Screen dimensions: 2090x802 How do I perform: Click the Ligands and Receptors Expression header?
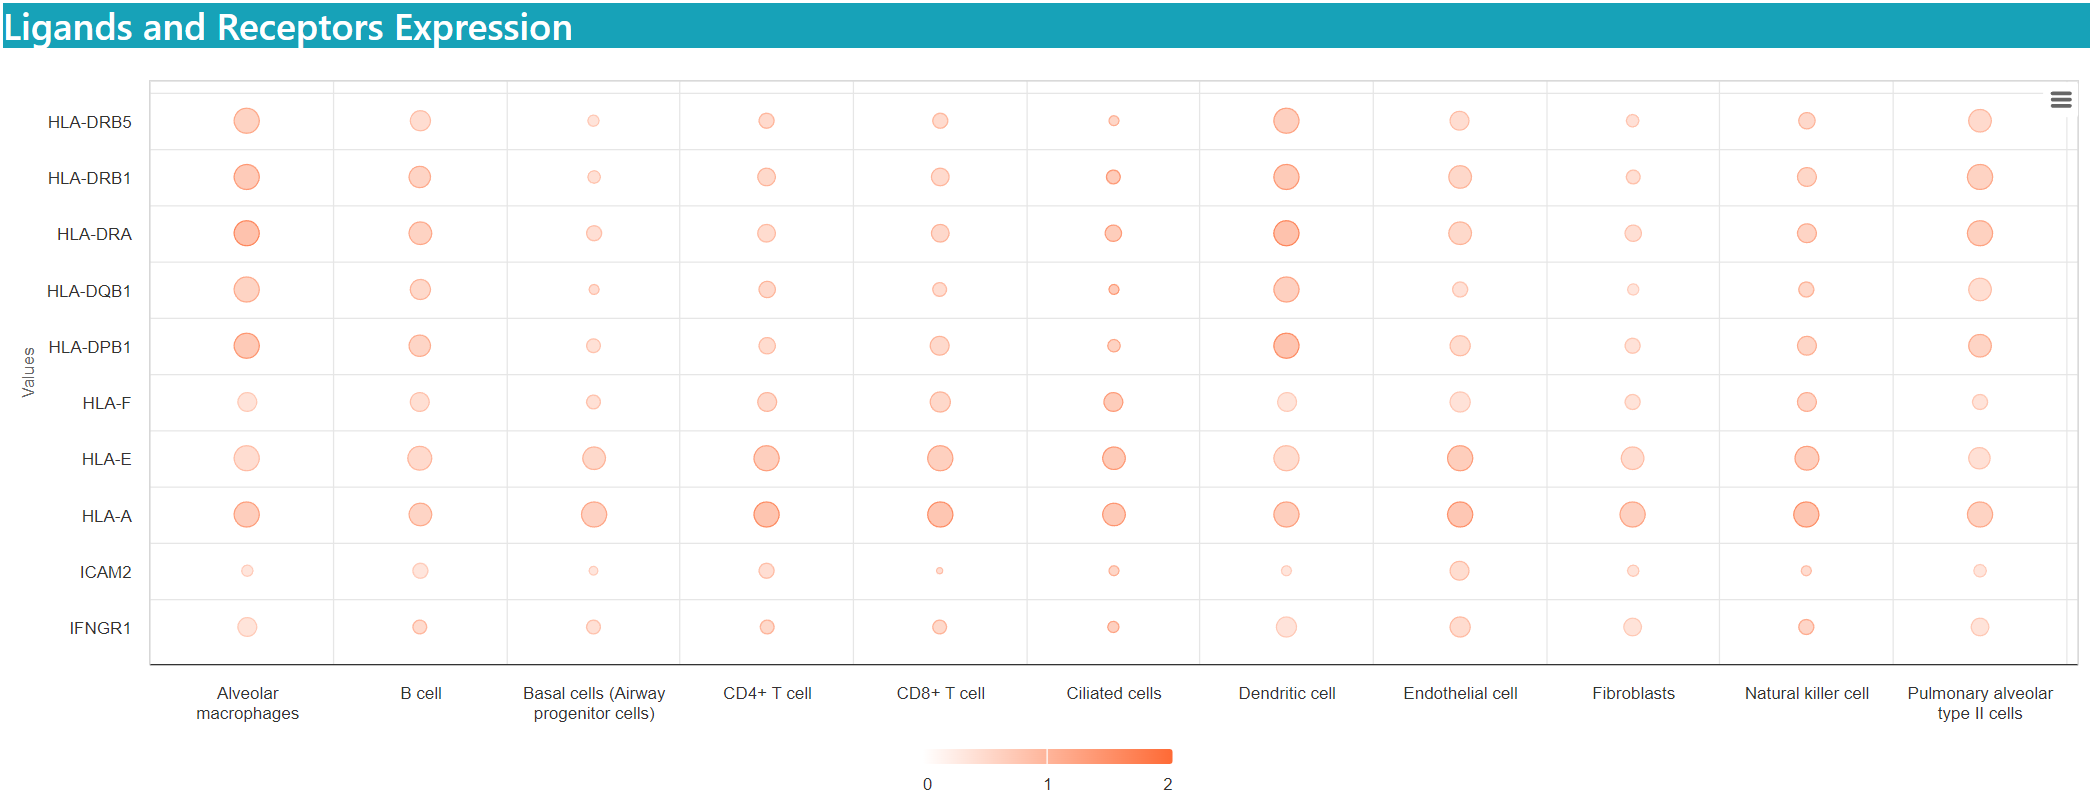click(x=288, y=27)
